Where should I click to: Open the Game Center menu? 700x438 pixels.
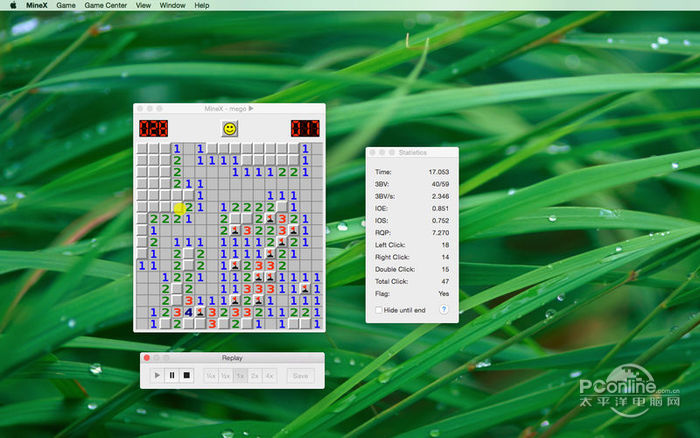click(x=106, y=5)
